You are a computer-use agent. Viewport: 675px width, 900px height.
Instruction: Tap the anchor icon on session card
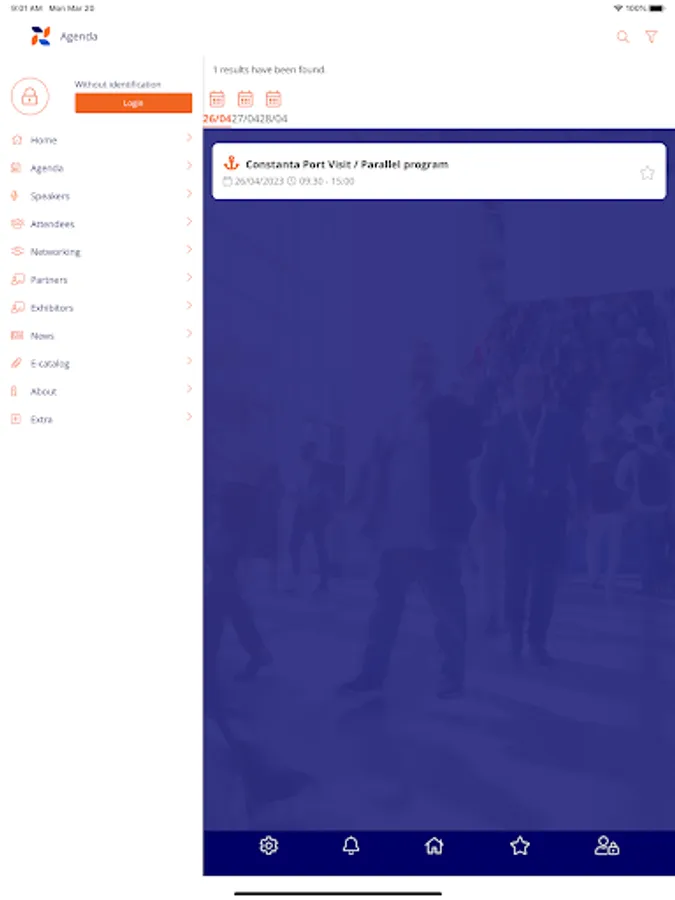[x=231, y=163]
